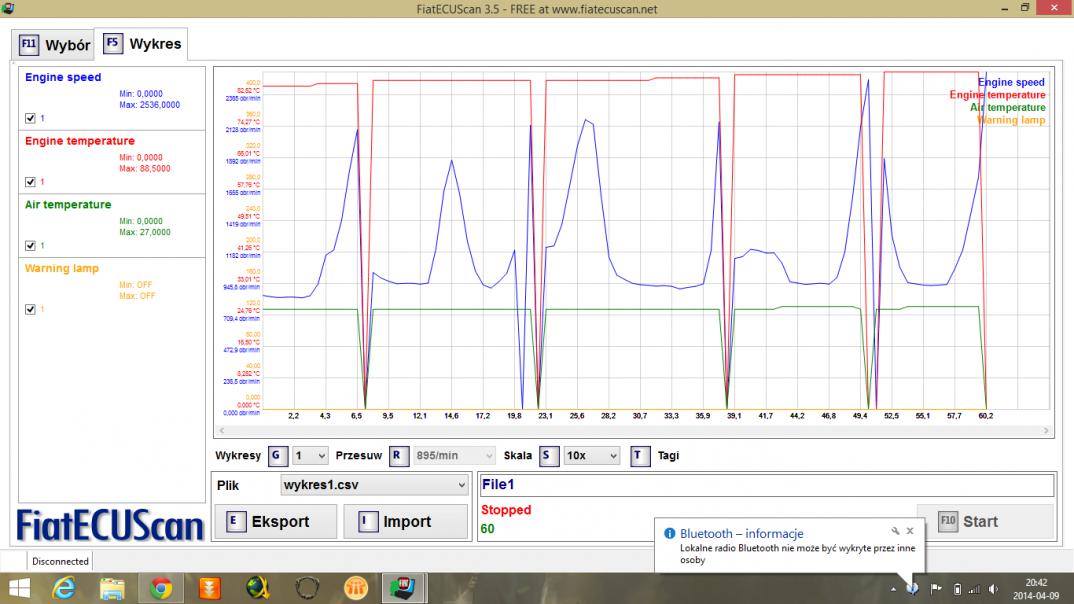Viewport: 1074px width, 604px height.
Task: Close the Bluetooth notification balloon
Action: tap(909, 531)
